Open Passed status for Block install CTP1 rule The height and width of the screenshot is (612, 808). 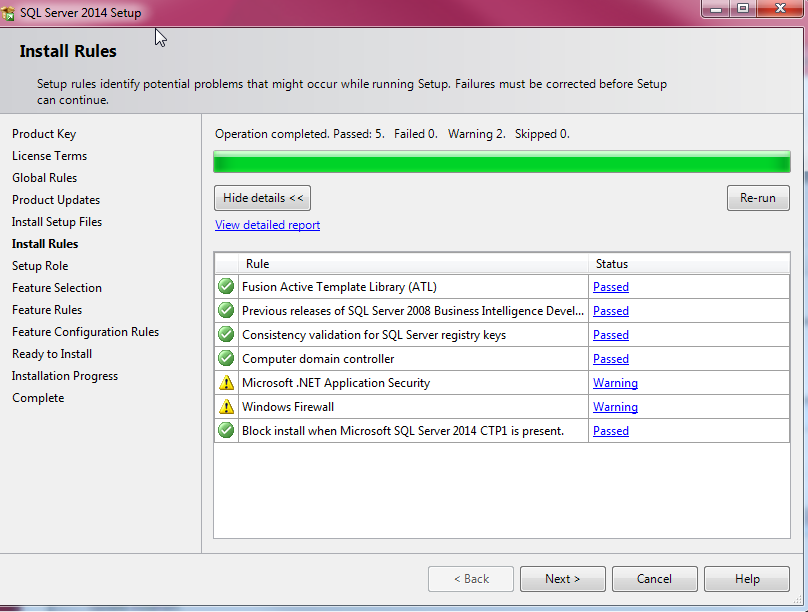coord(611,431)
